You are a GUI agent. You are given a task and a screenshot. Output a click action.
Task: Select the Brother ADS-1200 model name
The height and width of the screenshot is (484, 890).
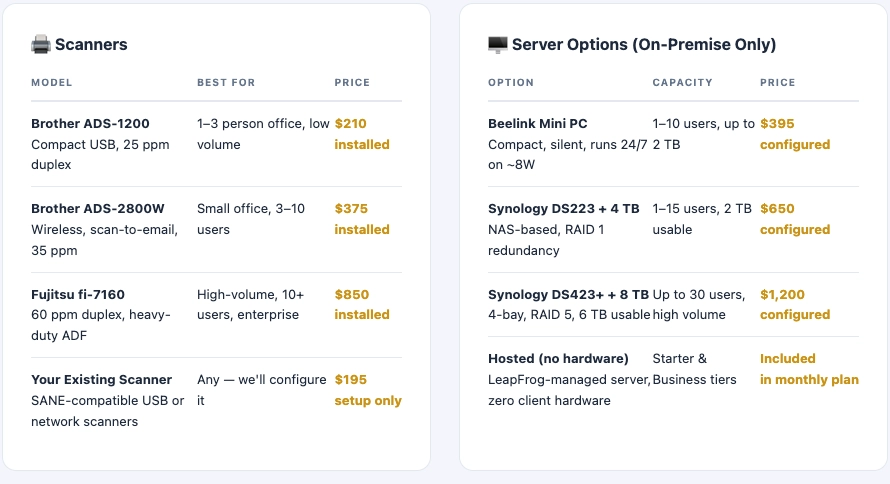(90, 124)
